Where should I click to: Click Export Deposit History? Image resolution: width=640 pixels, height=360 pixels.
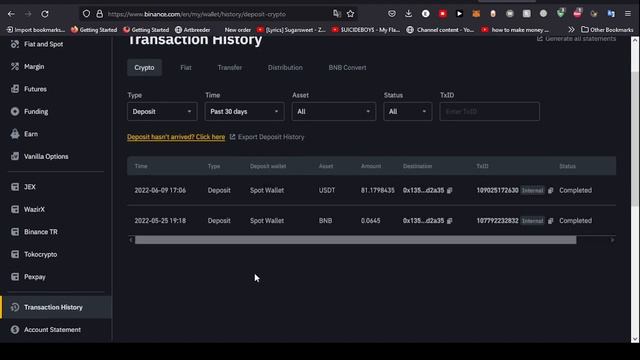(267, 137)
